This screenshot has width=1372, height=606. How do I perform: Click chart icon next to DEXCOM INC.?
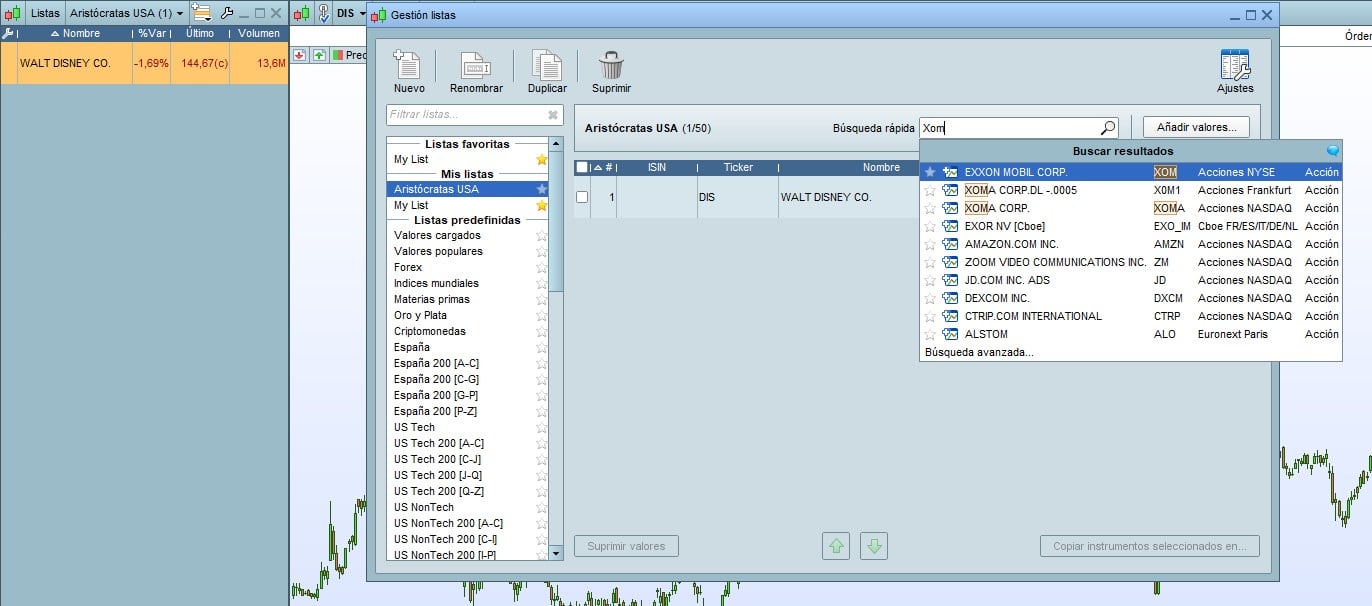coord(950,298)
